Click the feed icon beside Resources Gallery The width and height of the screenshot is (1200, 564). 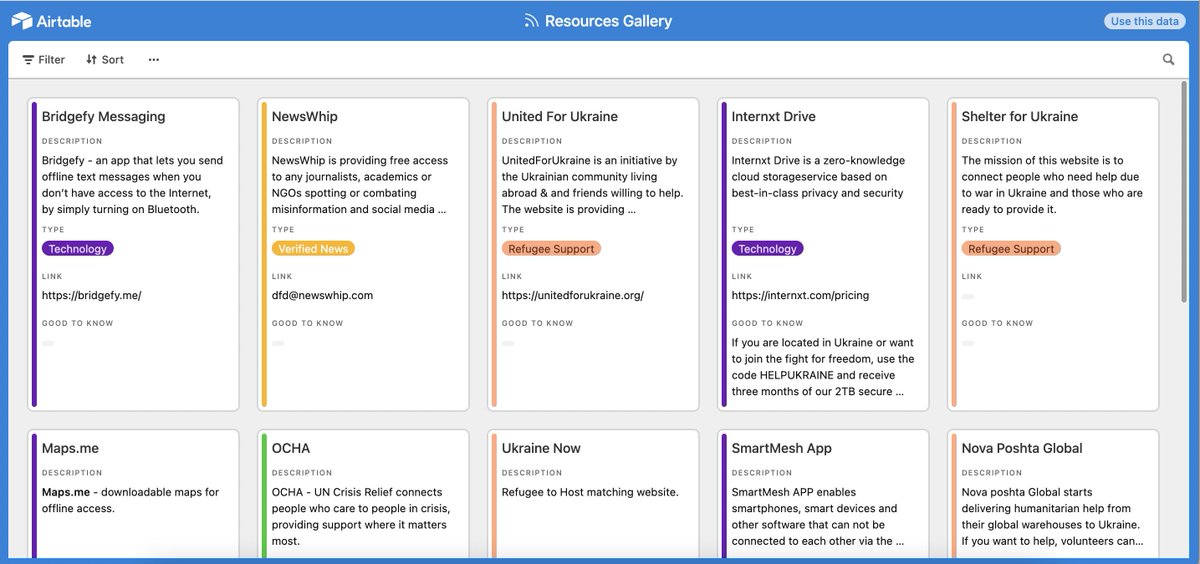point(532,21)
